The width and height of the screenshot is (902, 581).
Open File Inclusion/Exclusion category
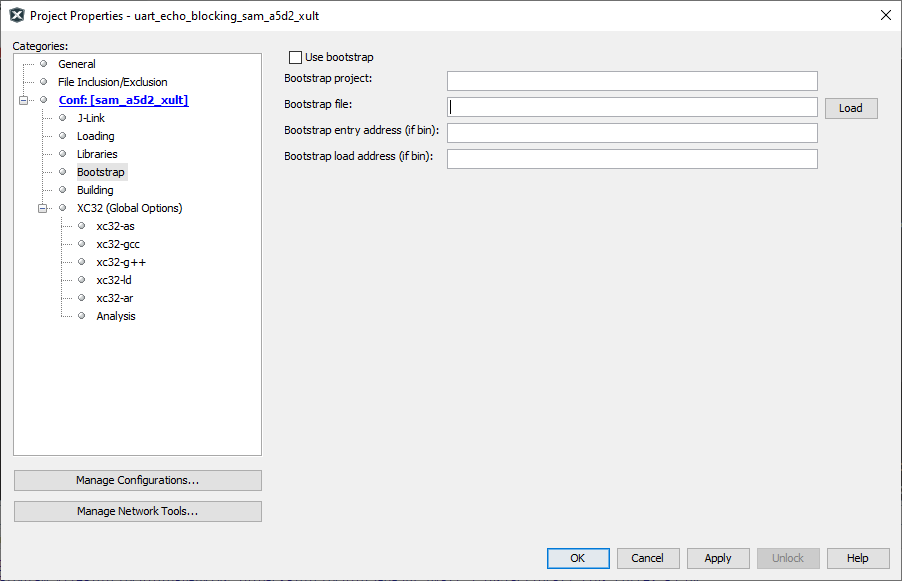click(x=112, y=82)
